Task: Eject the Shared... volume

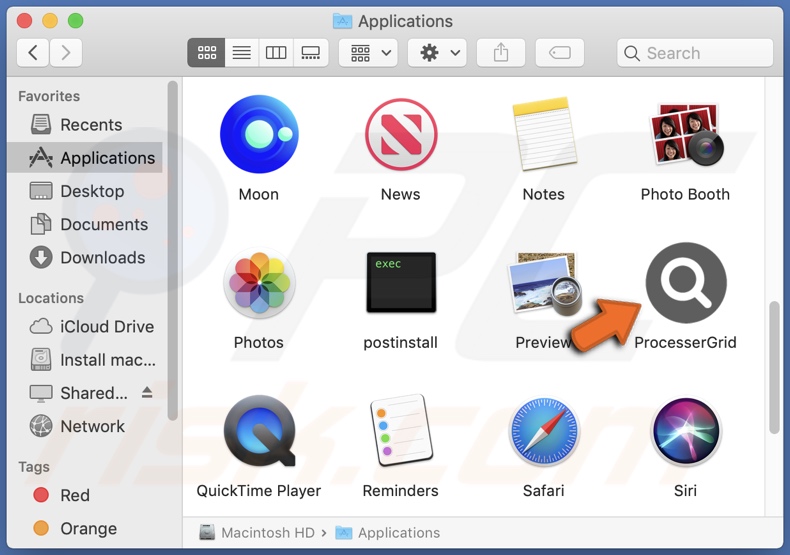Action: pyautogui.click(x=147, y=392)
